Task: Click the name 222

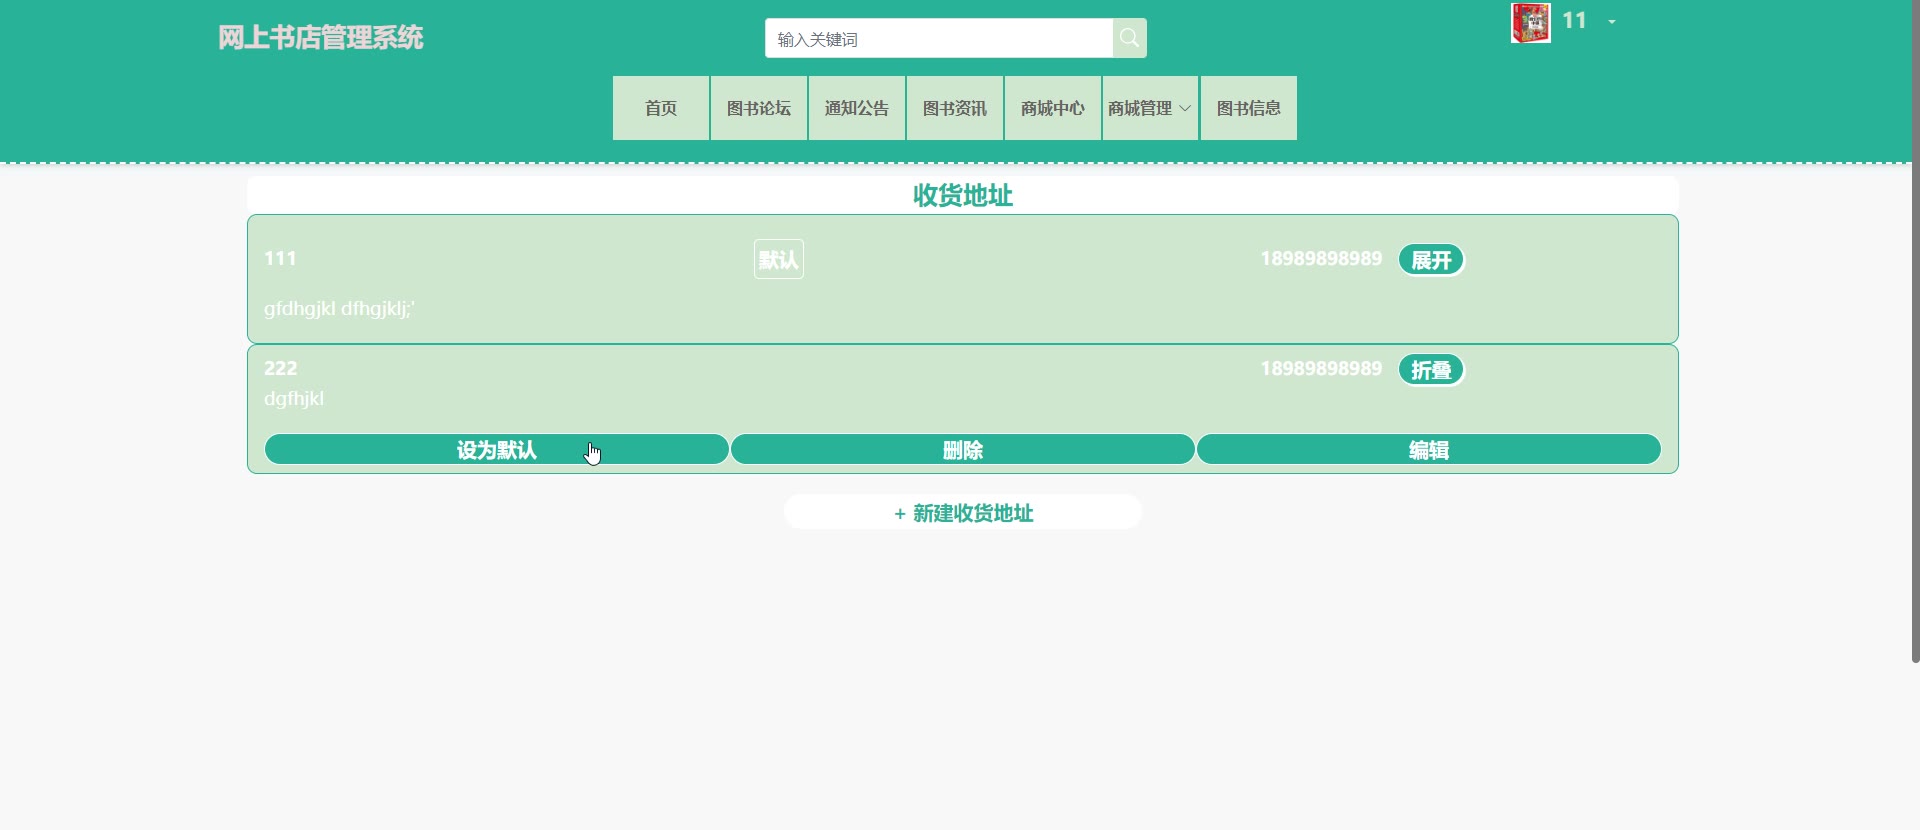Action: click(x=281, y=369)
